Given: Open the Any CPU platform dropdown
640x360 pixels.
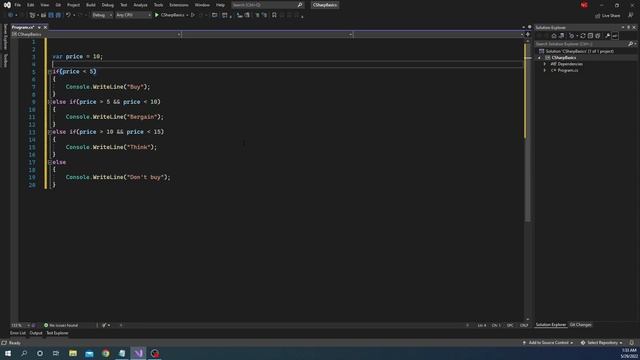Looking at the screenshot, I should tap(133, 15).
